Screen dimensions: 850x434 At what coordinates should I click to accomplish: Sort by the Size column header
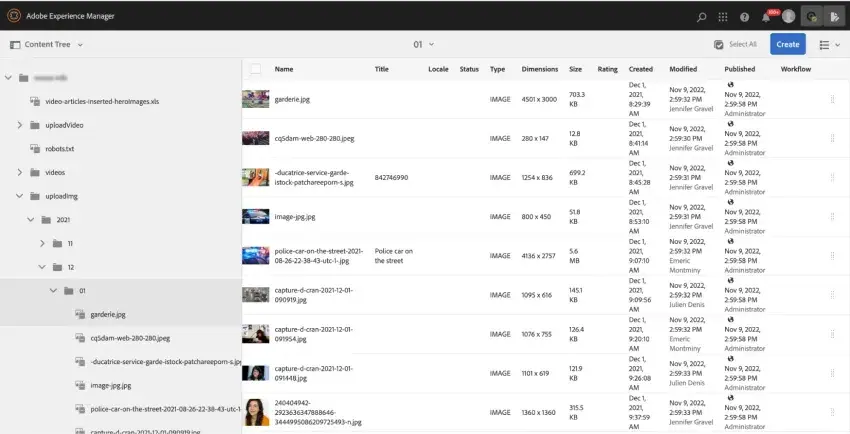coord(575,69)
